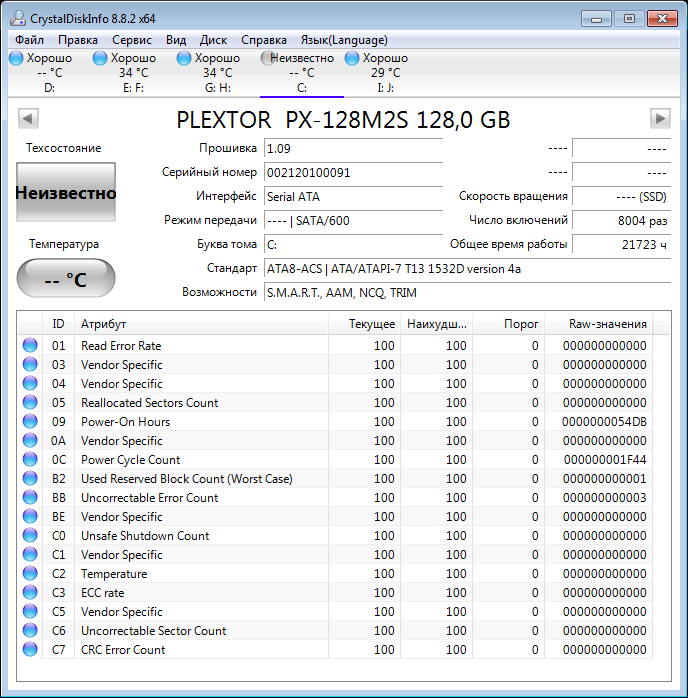This screenshot has height=698, width=688.
Task: Sort by the Raw-значения column header
Action: (x=599, y=324)
